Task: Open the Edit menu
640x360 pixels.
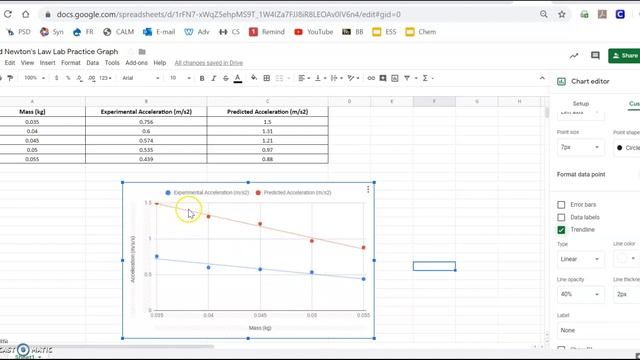Action: pos(10,63)
